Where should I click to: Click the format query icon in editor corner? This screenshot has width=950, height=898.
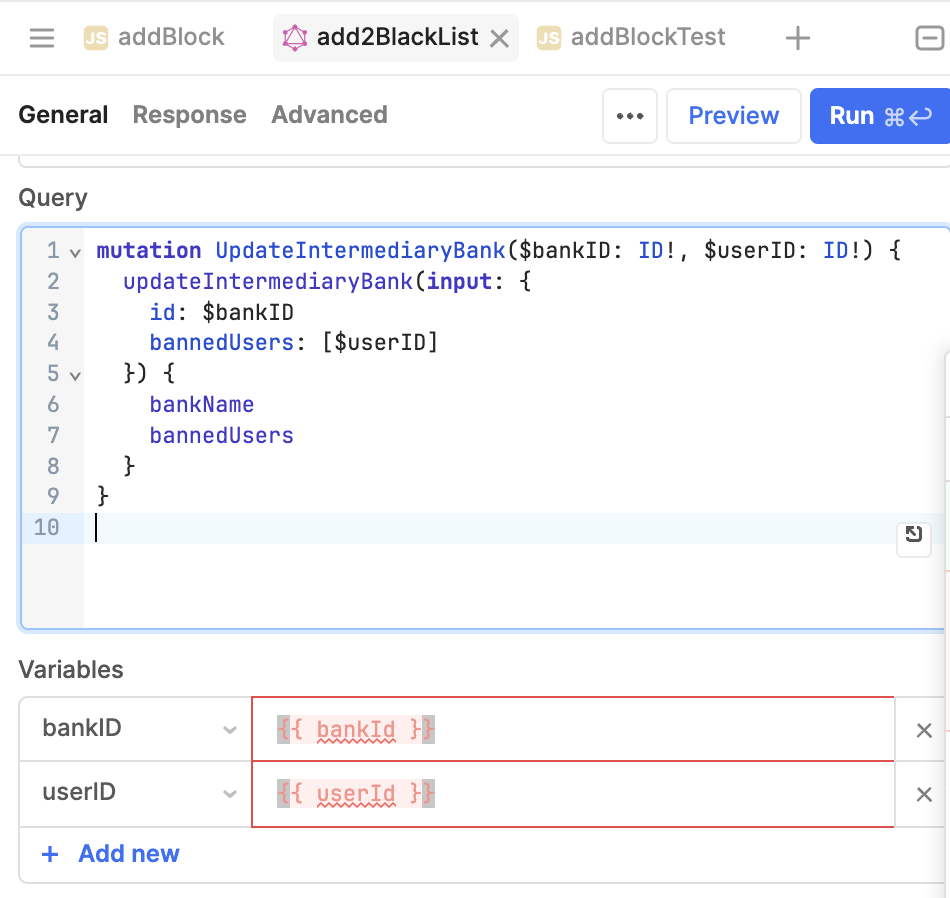tap(913, 535)
